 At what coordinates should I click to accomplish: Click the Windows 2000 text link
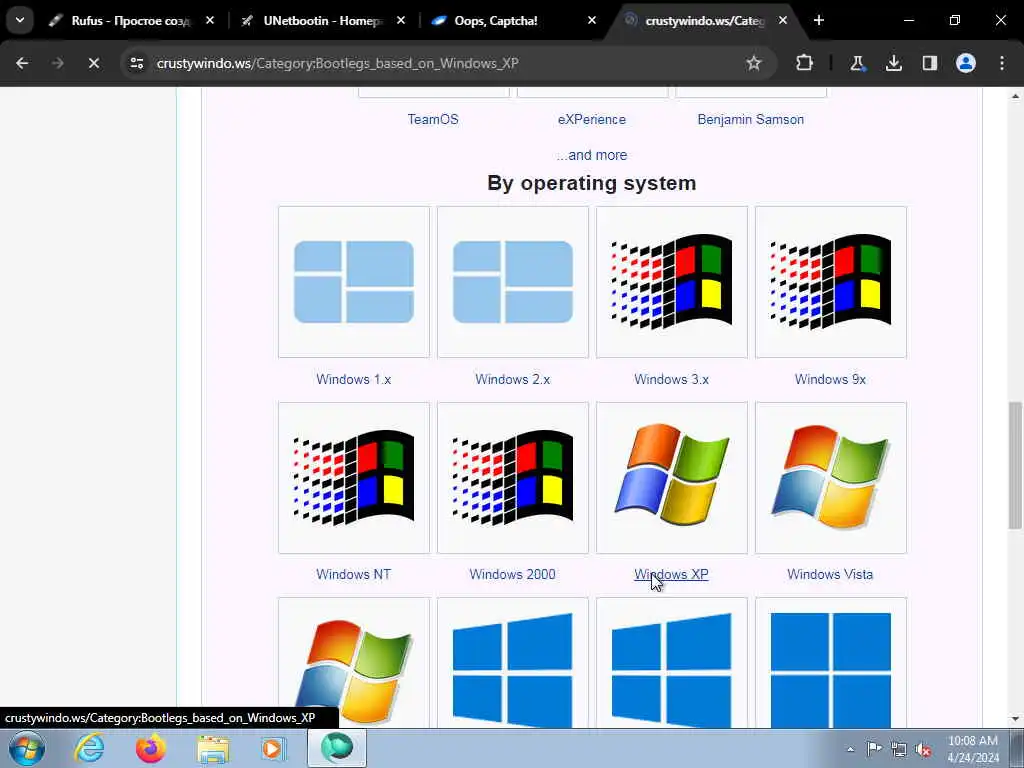(513, 575)
